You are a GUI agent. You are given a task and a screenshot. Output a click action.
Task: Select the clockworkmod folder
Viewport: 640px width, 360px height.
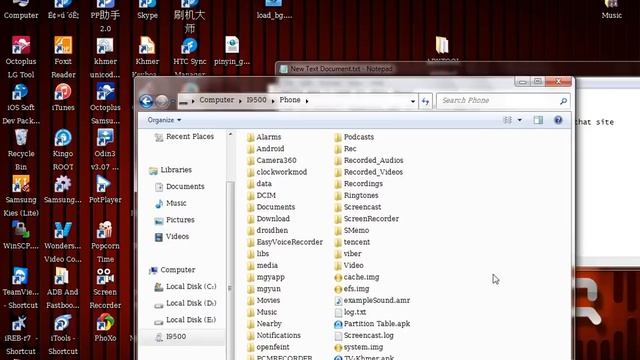(x=277, y=172)
